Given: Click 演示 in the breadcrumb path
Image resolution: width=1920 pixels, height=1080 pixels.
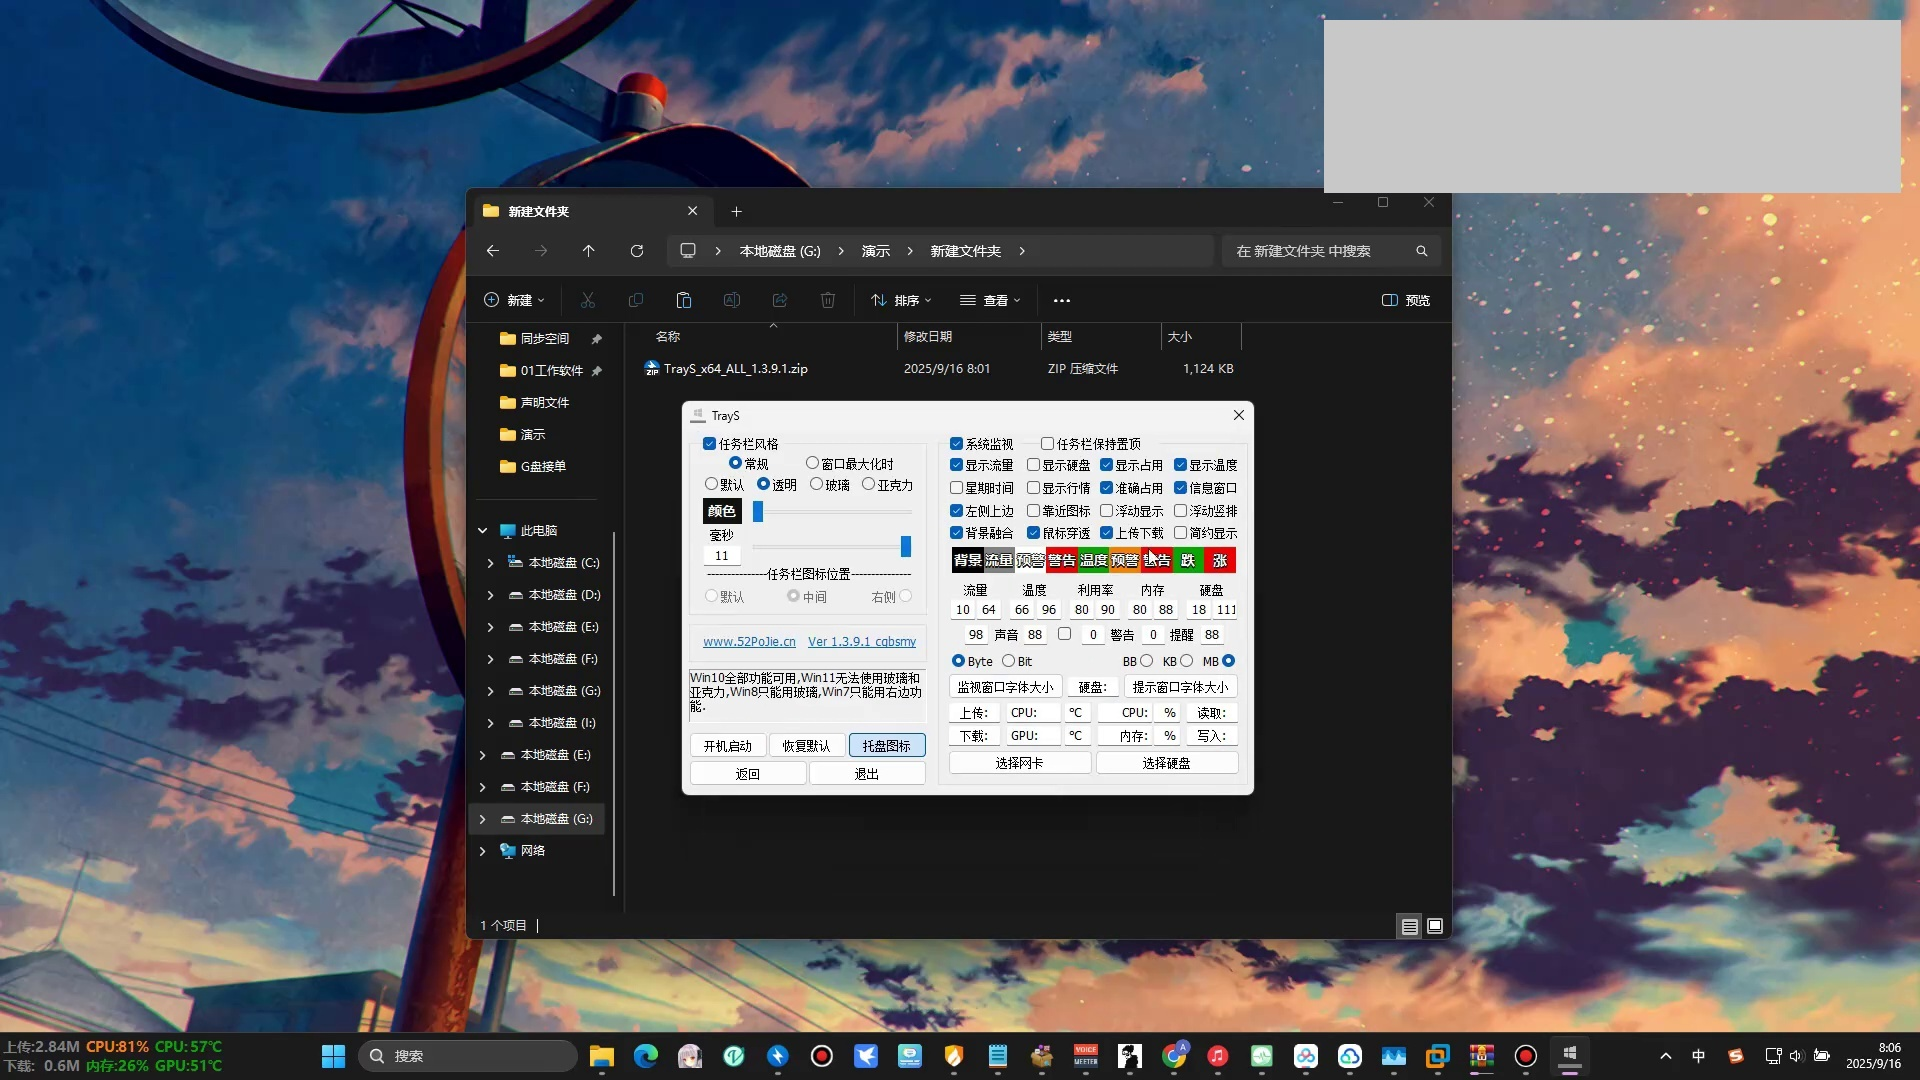Looking at the screenshot, I should [x=876, y=251].
